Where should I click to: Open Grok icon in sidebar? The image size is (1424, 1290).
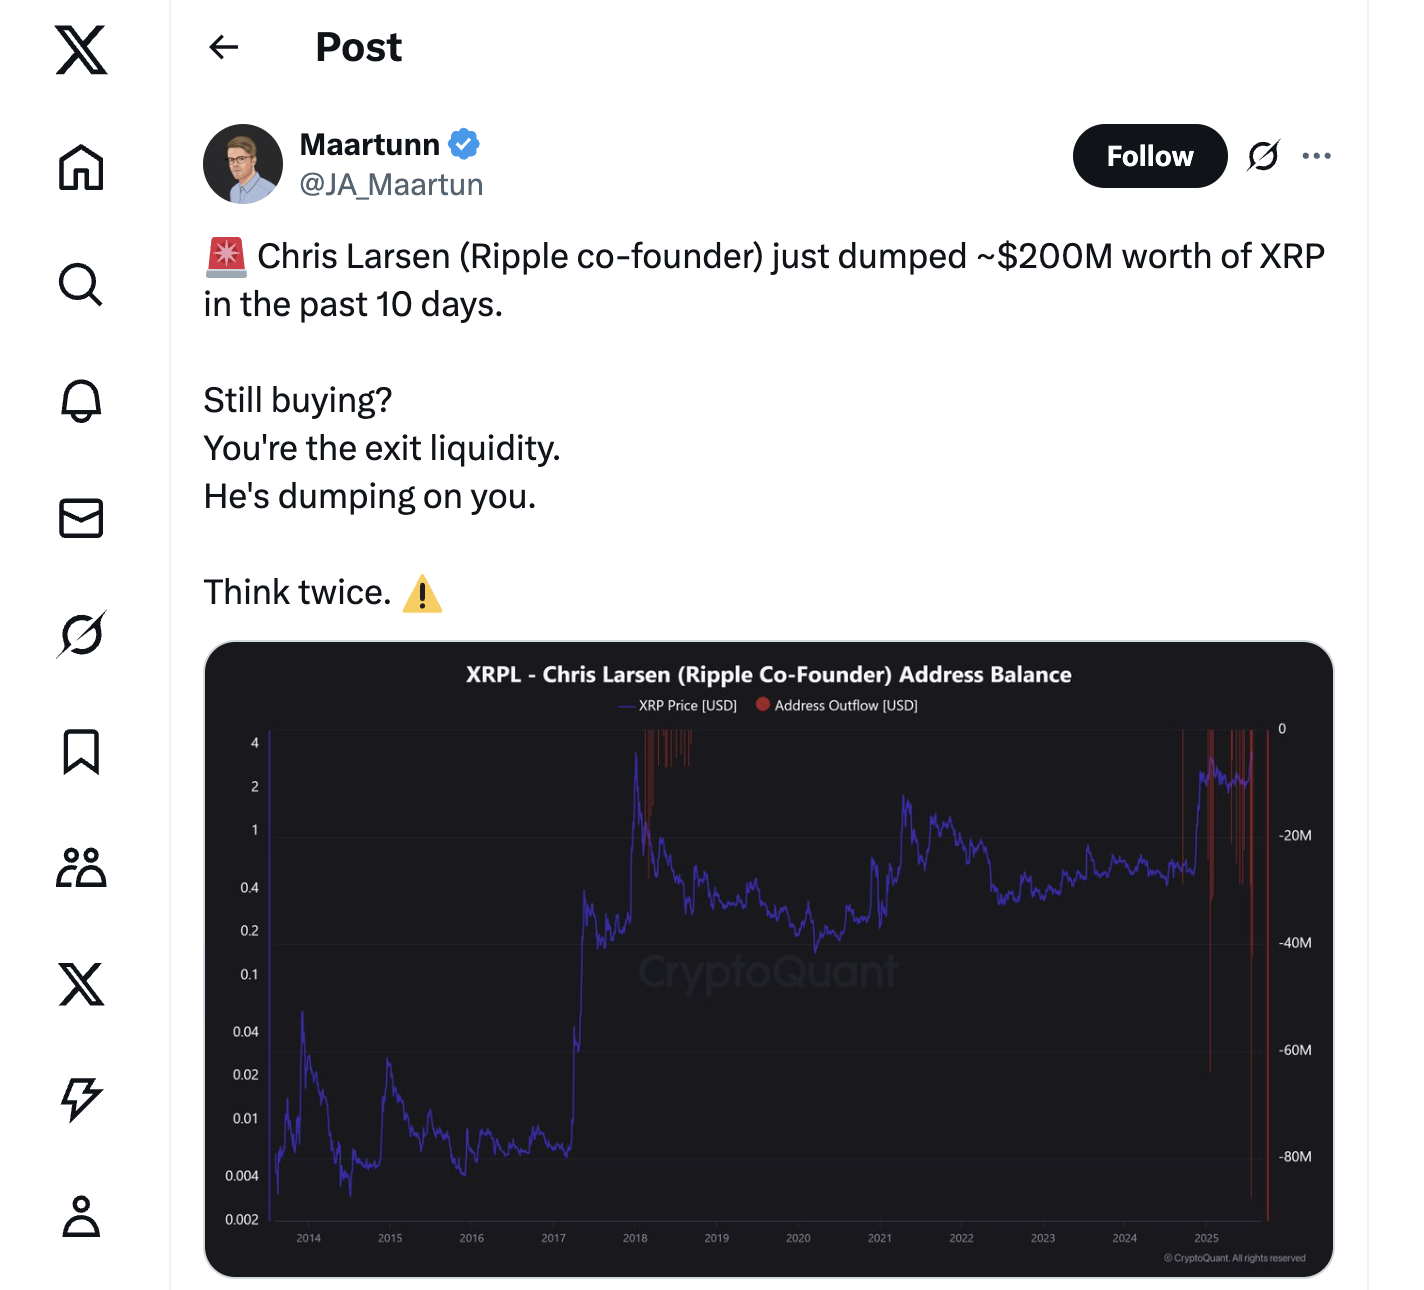81,634
